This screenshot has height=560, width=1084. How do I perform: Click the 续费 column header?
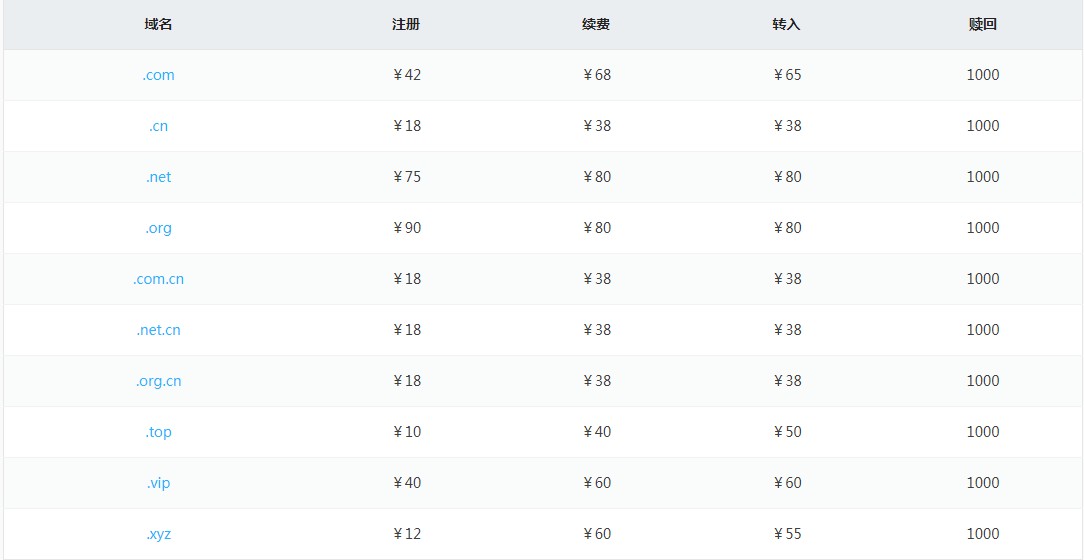click(x=596, y=24)
